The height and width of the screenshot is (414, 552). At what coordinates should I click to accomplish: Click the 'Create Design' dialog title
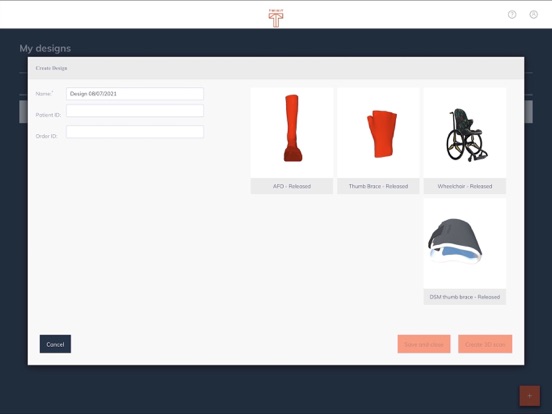point(51,68)
